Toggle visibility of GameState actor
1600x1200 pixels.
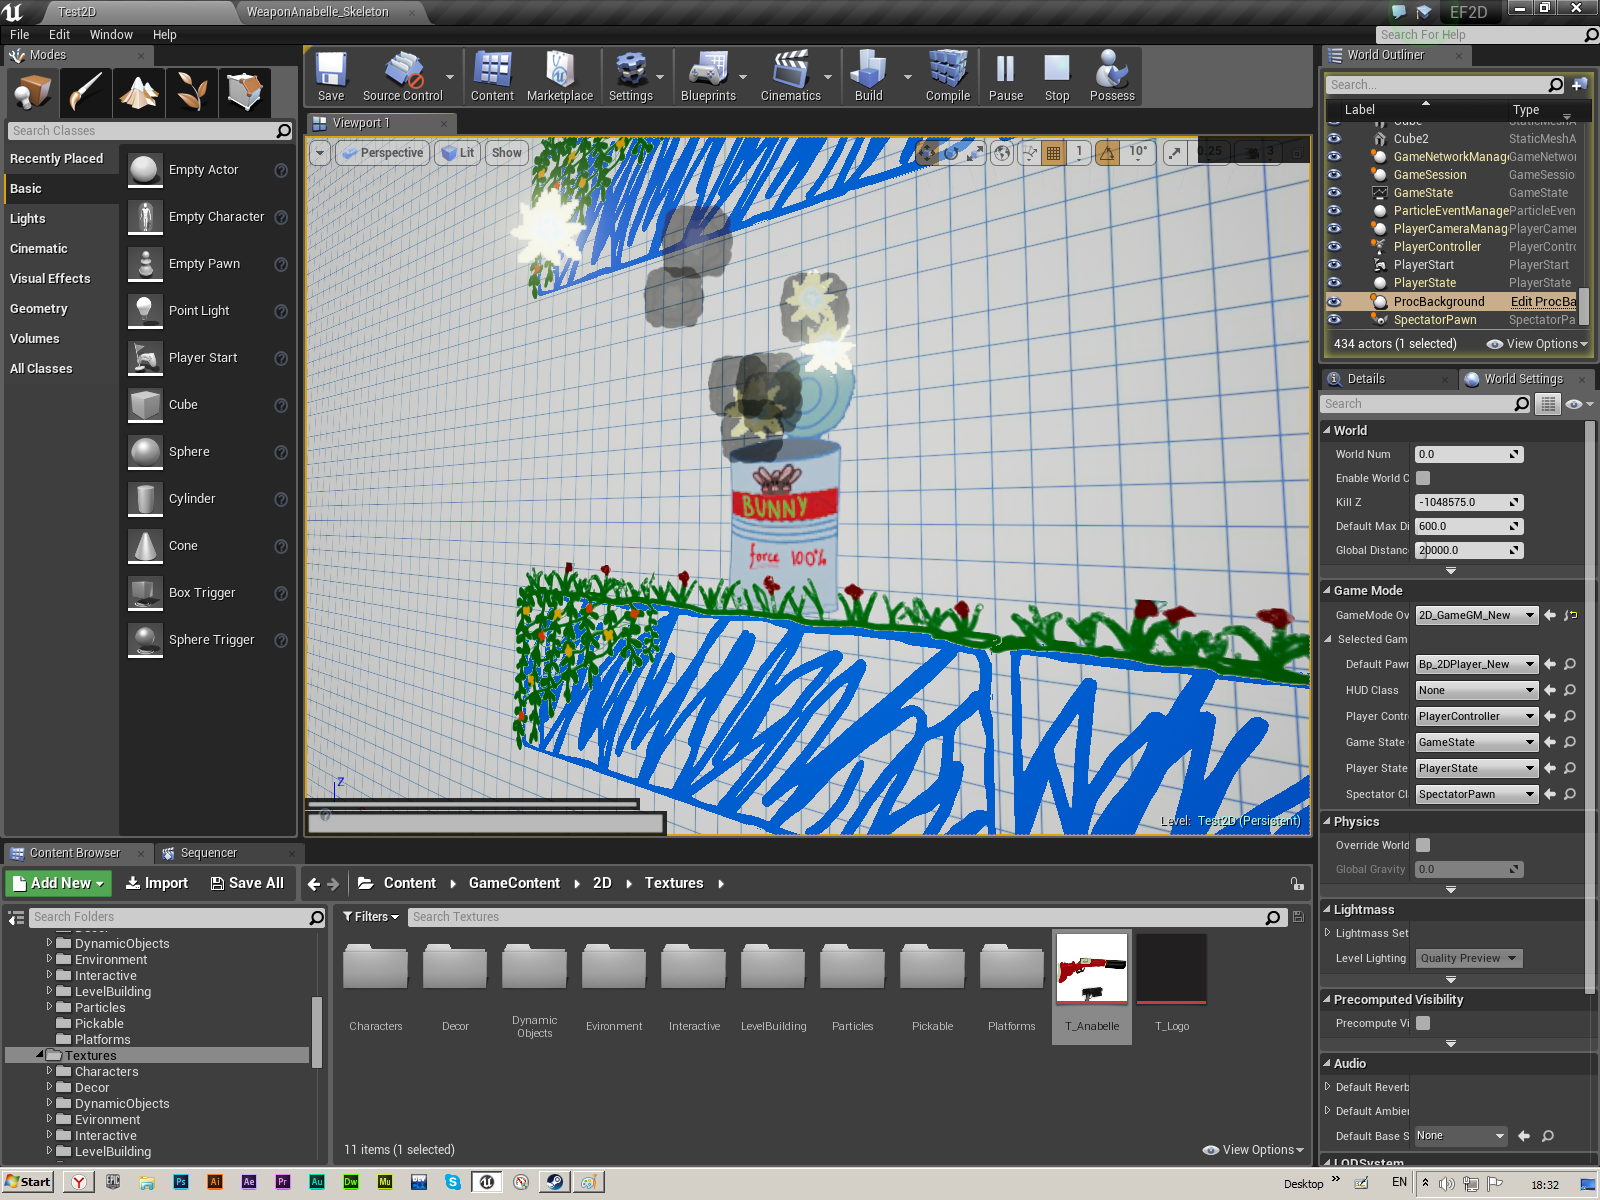[x=1334, y=193]
